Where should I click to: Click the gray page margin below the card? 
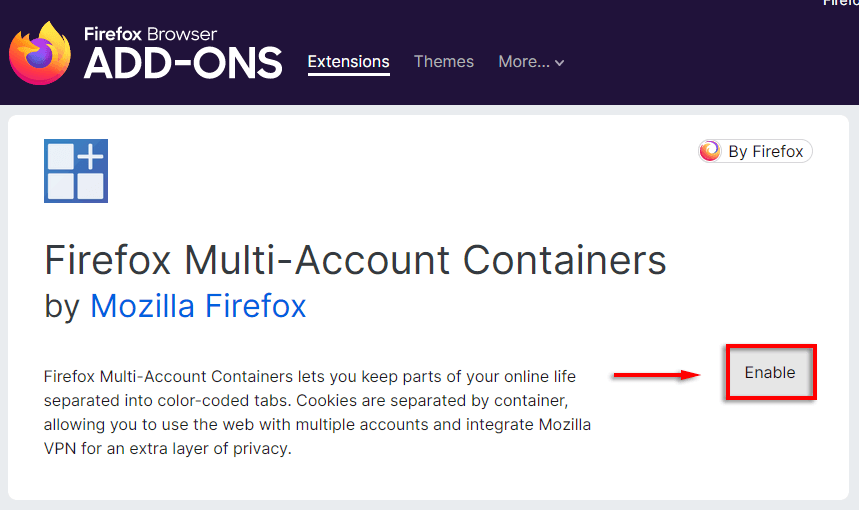[x=430, y=504]
